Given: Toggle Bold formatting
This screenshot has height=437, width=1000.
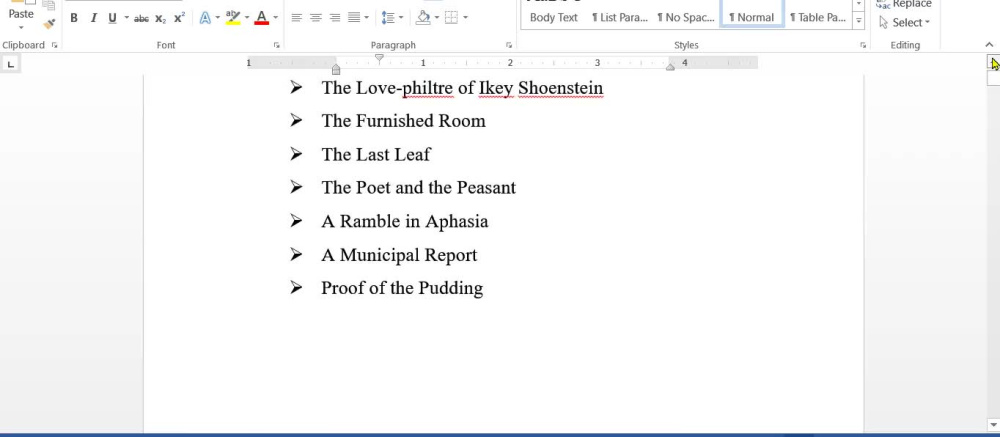Looking at the screenshot, I should (74, 18).
